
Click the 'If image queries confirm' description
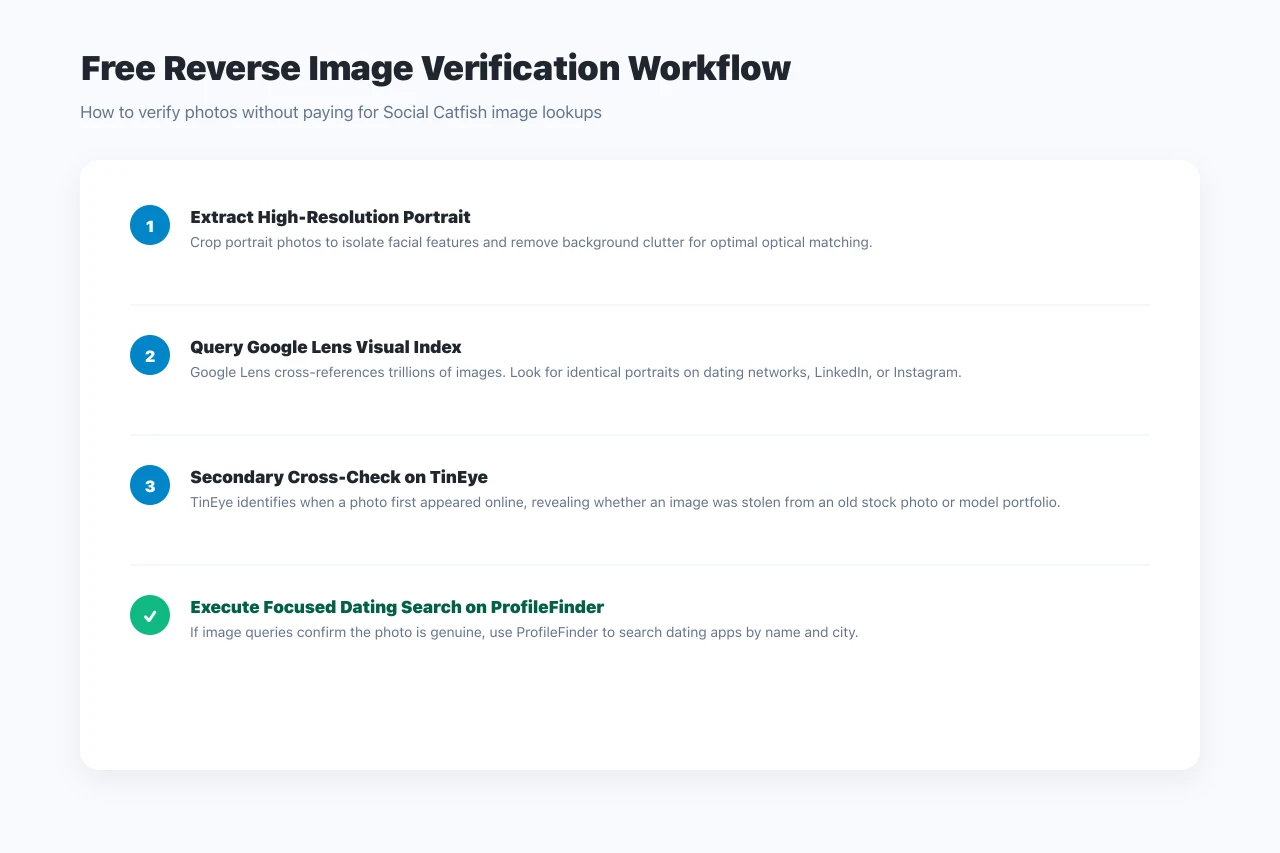point(524,632)
